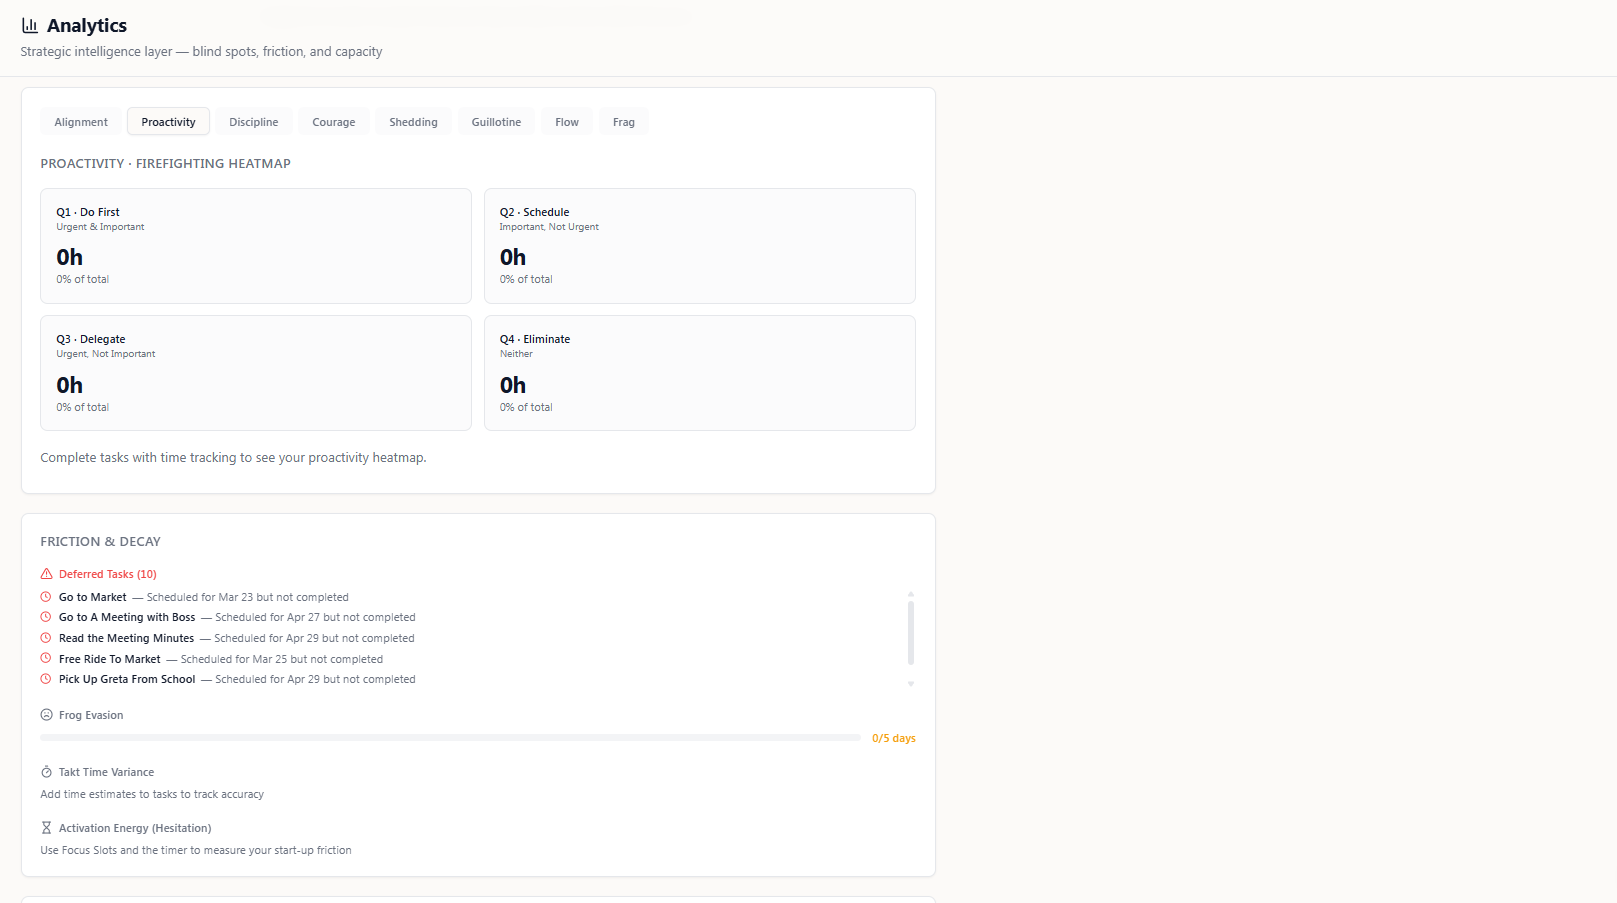Click clock icon beside Go to A Meeting with Boss
The image size is (1617, 903).
click(46, 617)
